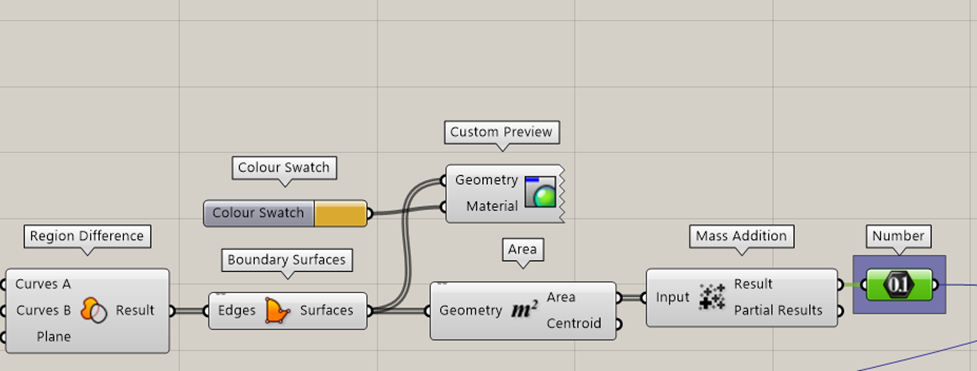Select the Material input on Custom Preview
This screenshot has width=977, height=371.
coord(492,206)
